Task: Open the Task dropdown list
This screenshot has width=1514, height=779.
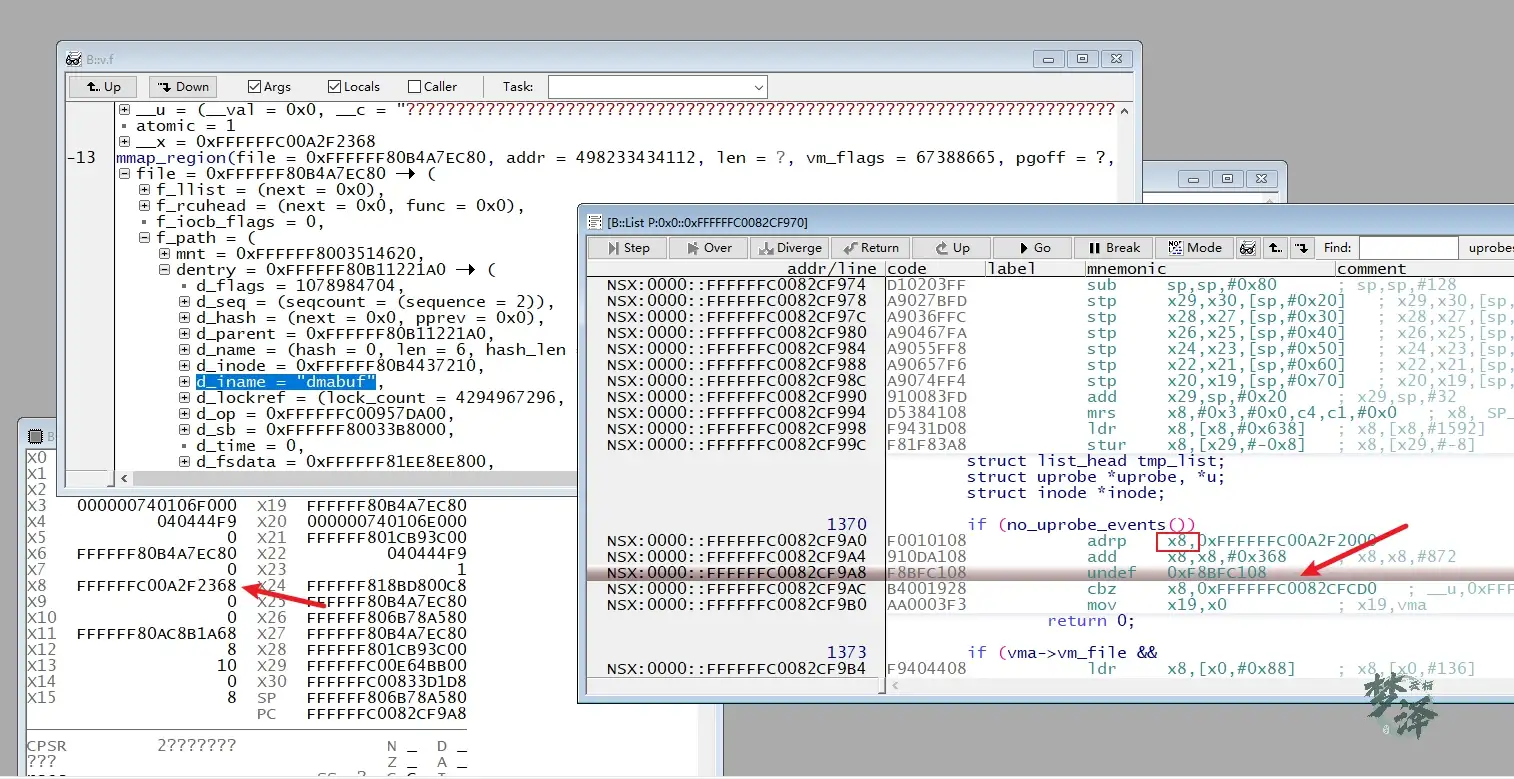Action: tap(758, 87)
